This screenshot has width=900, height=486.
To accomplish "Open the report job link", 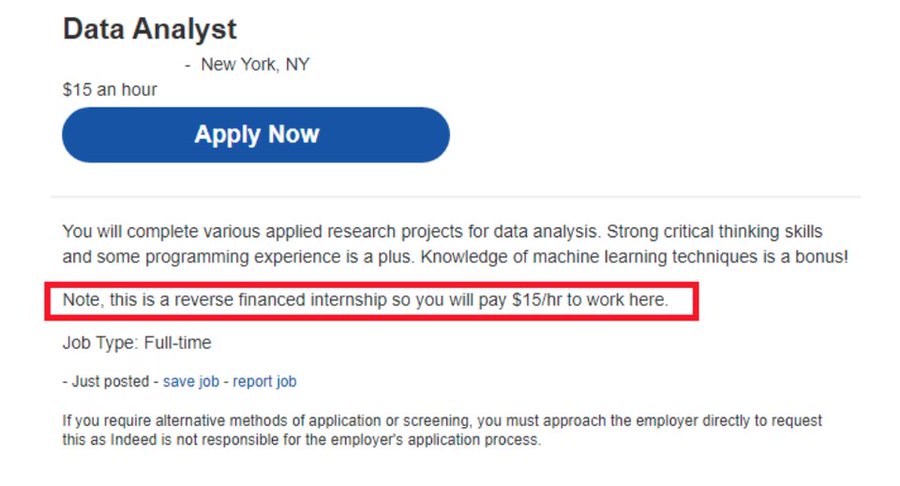I will (x=265, y=381).
